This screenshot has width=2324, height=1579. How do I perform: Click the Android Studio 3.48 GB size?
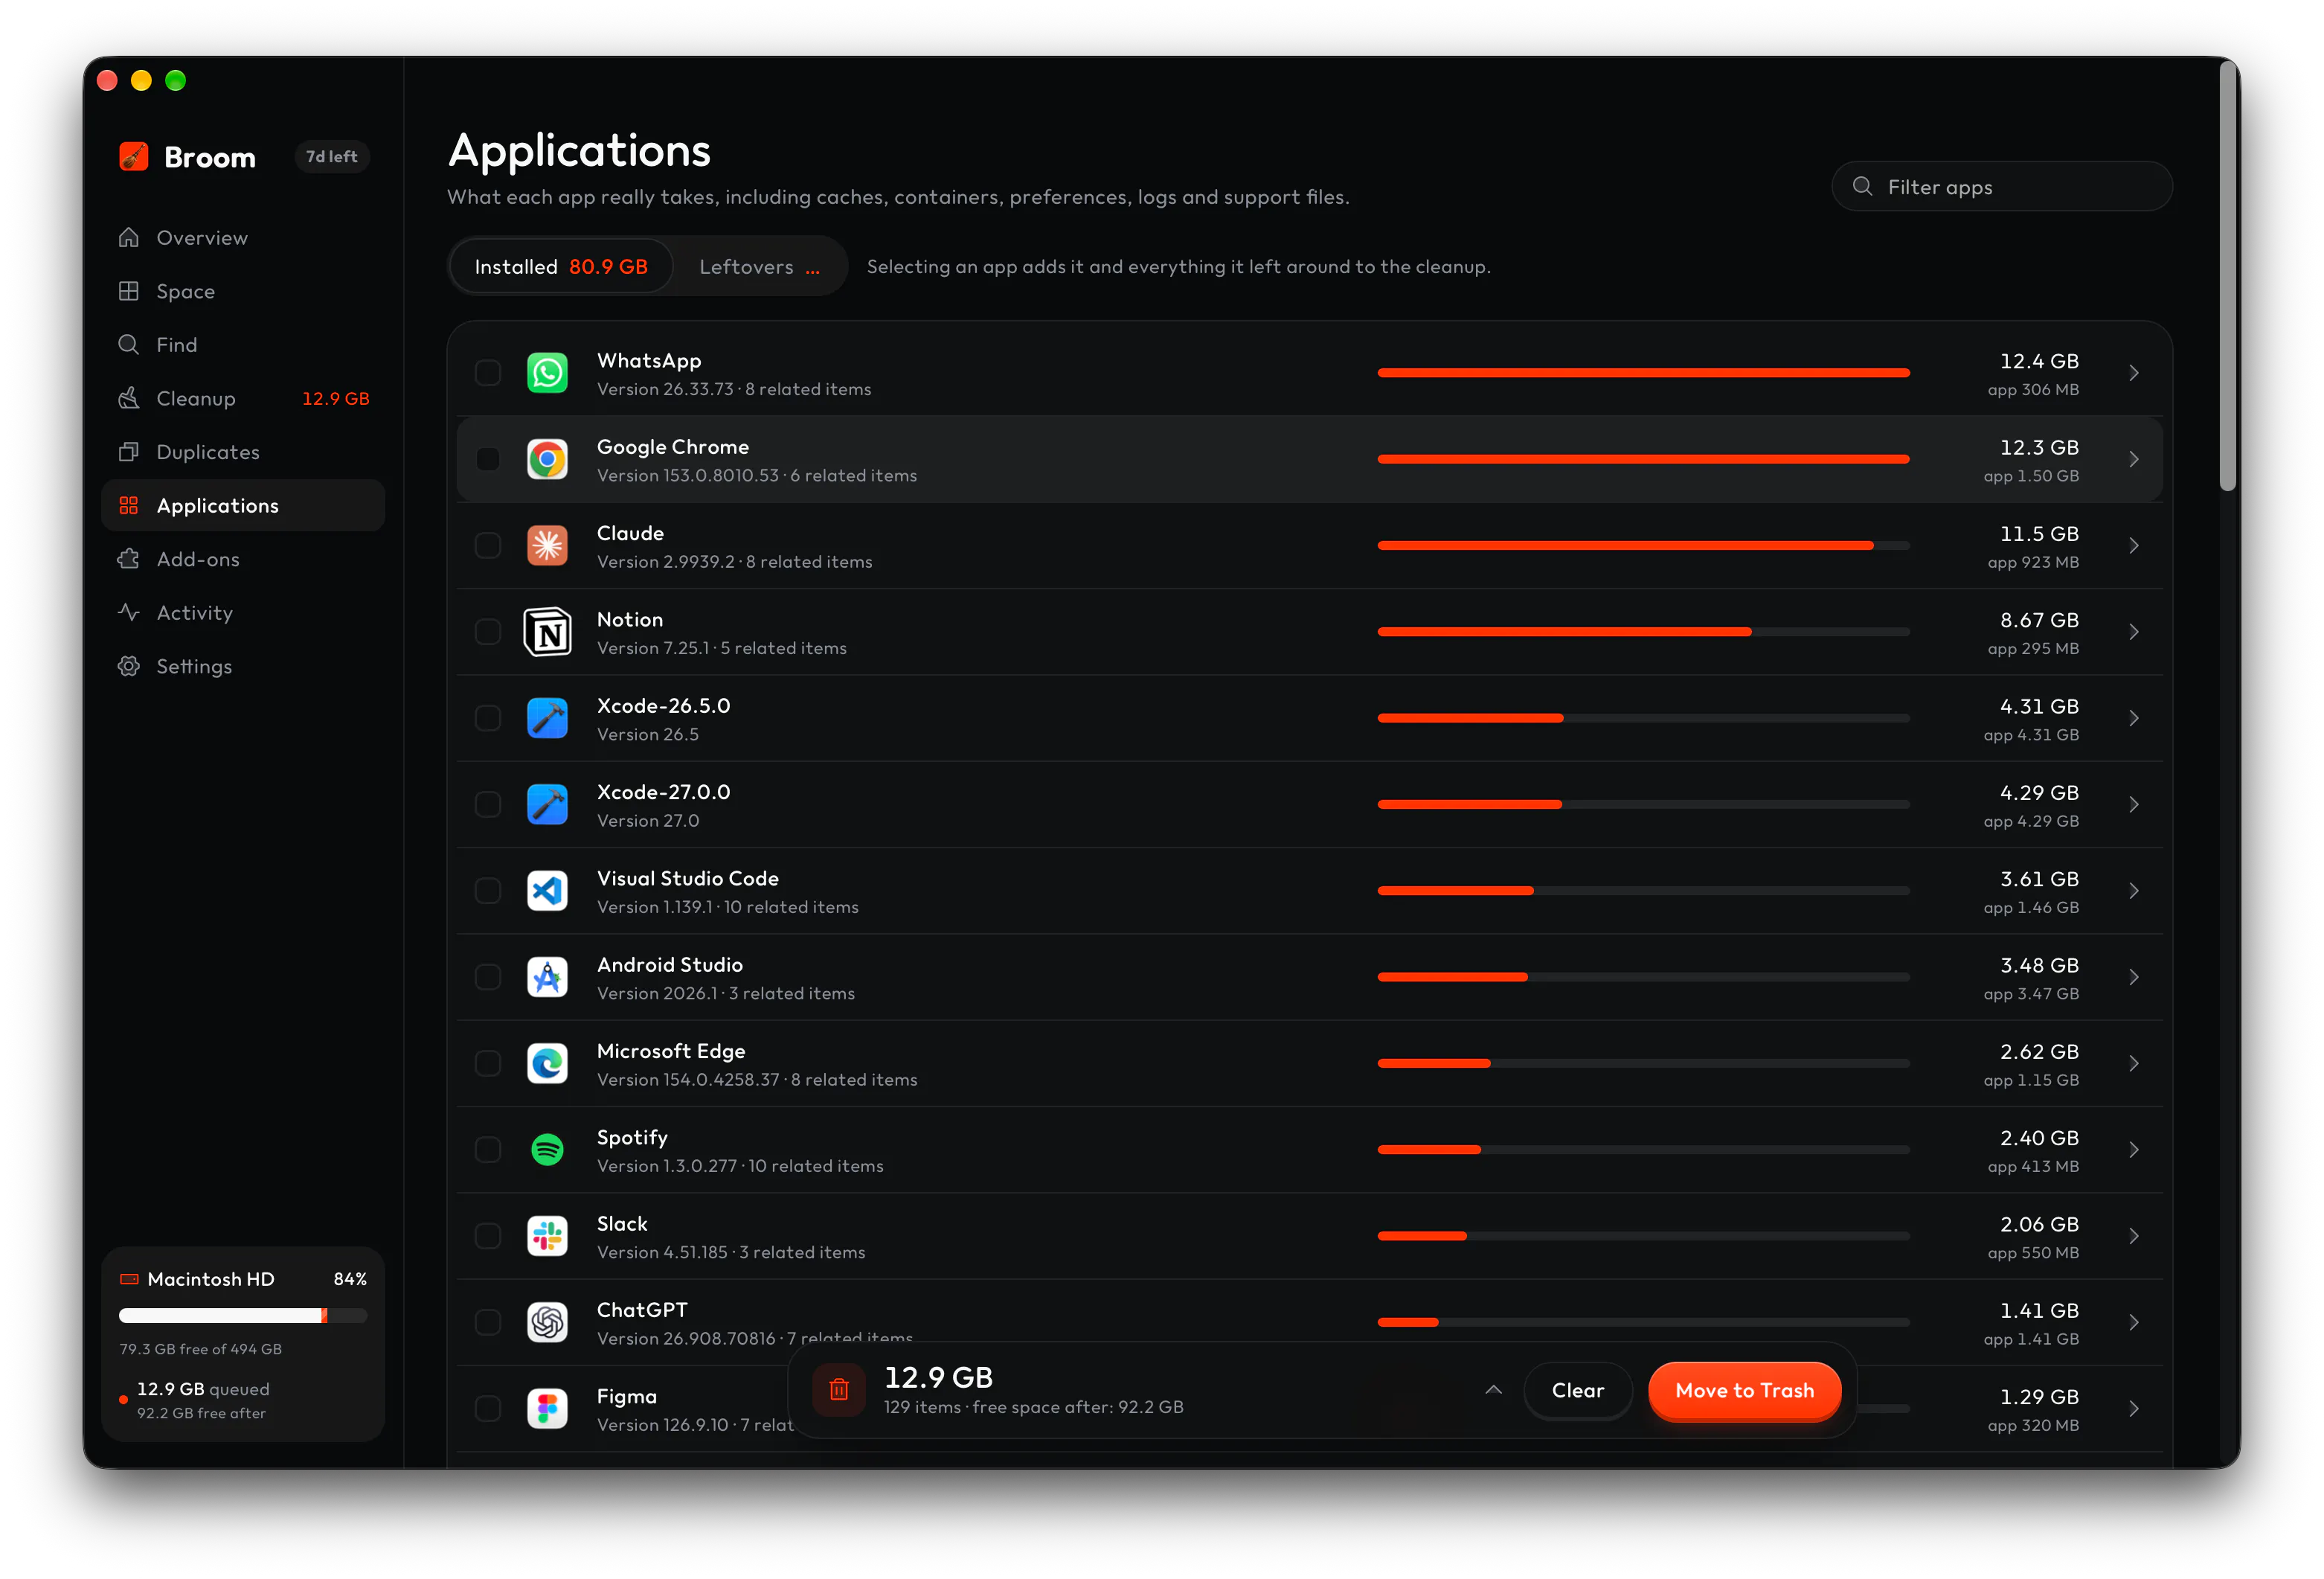[2039, 965]
